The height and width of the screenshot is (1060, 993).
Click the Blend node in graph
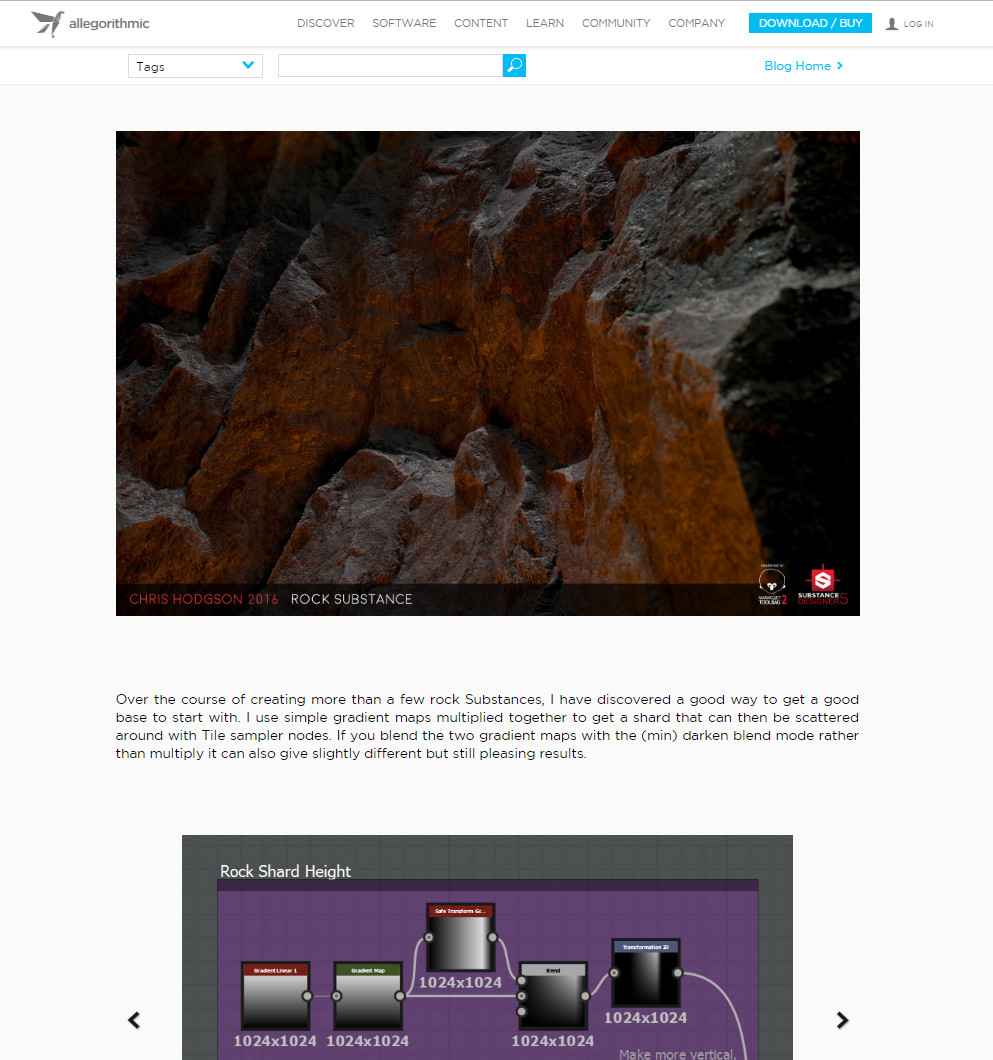tap(553, 996)
